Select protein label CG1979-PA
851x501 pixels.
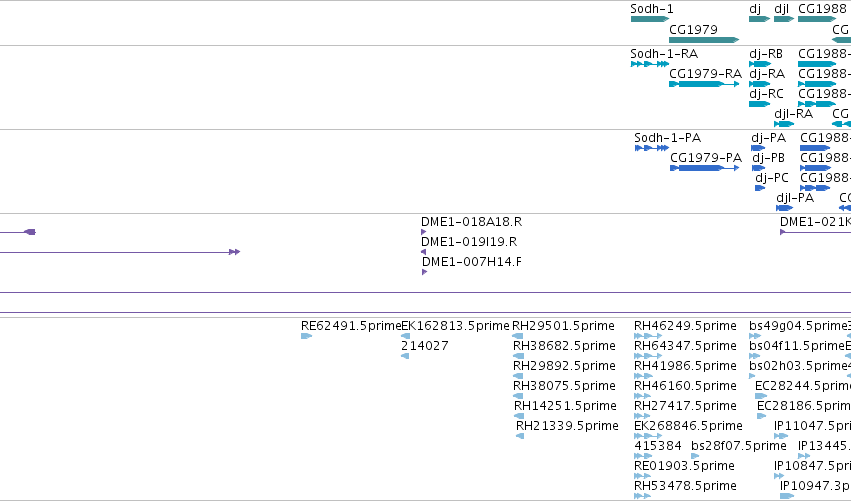coord(706,157)
